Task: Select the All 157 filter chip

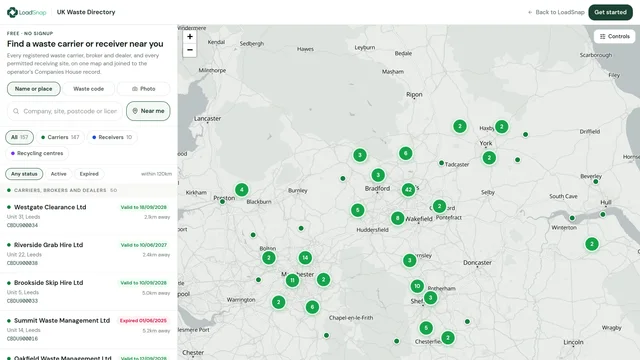Action: [20, 137]
